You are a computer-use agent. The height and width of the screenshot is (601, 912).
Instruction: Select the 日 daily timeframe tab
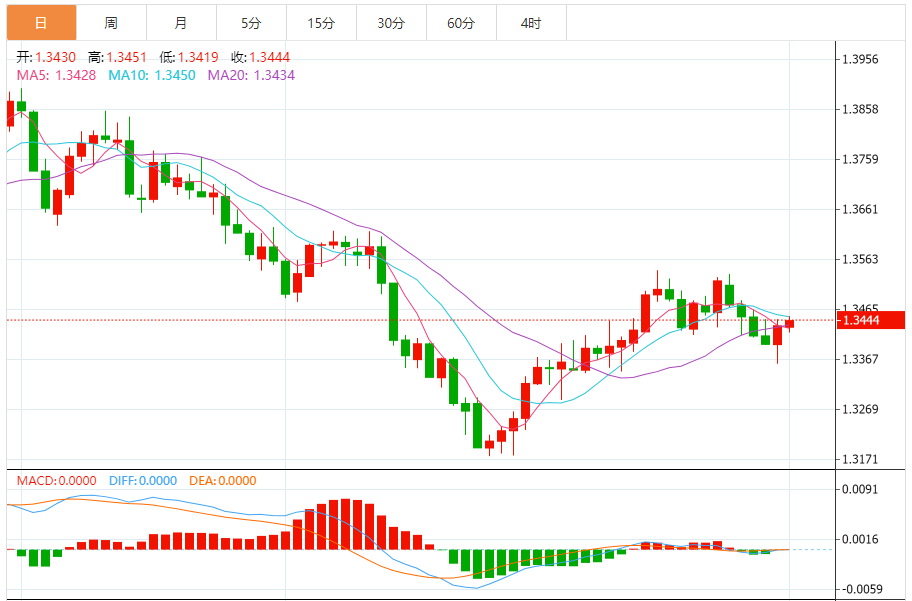pyautogui.click(x=41, y=23)
